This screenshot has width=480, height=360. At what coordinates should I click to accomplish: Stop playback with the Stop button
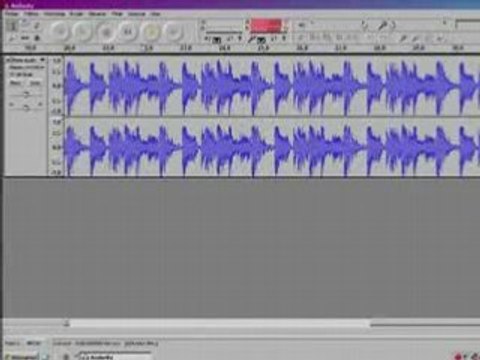(151, 32)
